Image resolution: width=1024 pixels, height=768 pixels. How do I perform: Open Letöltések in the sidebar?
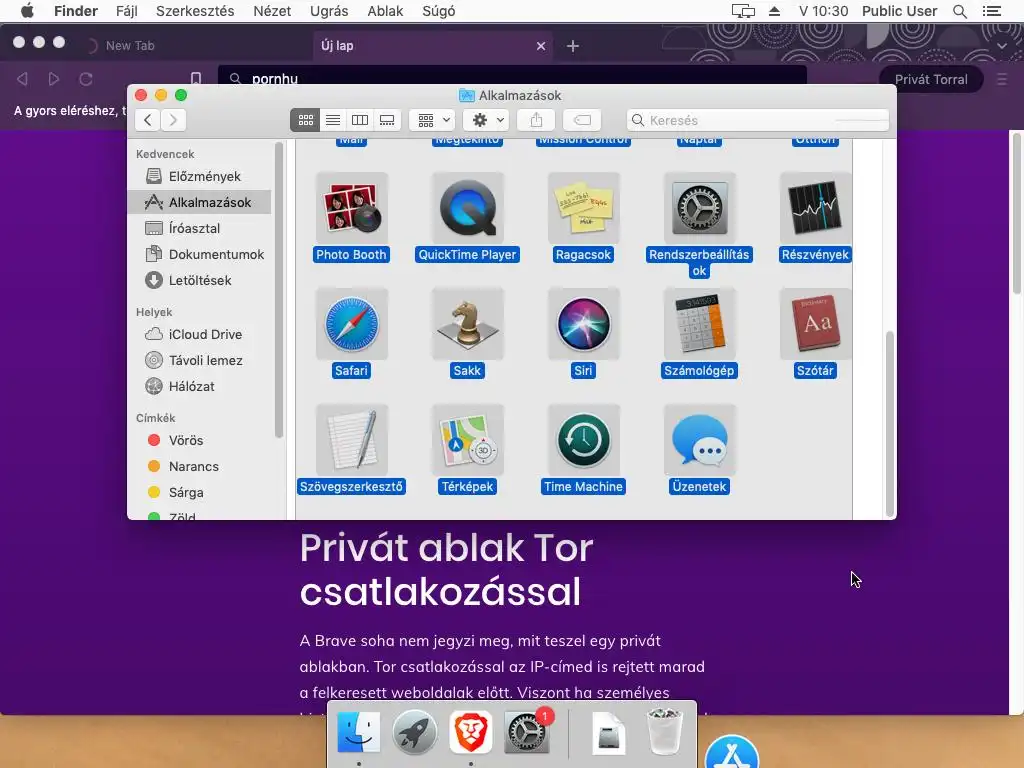click(200, 281)
